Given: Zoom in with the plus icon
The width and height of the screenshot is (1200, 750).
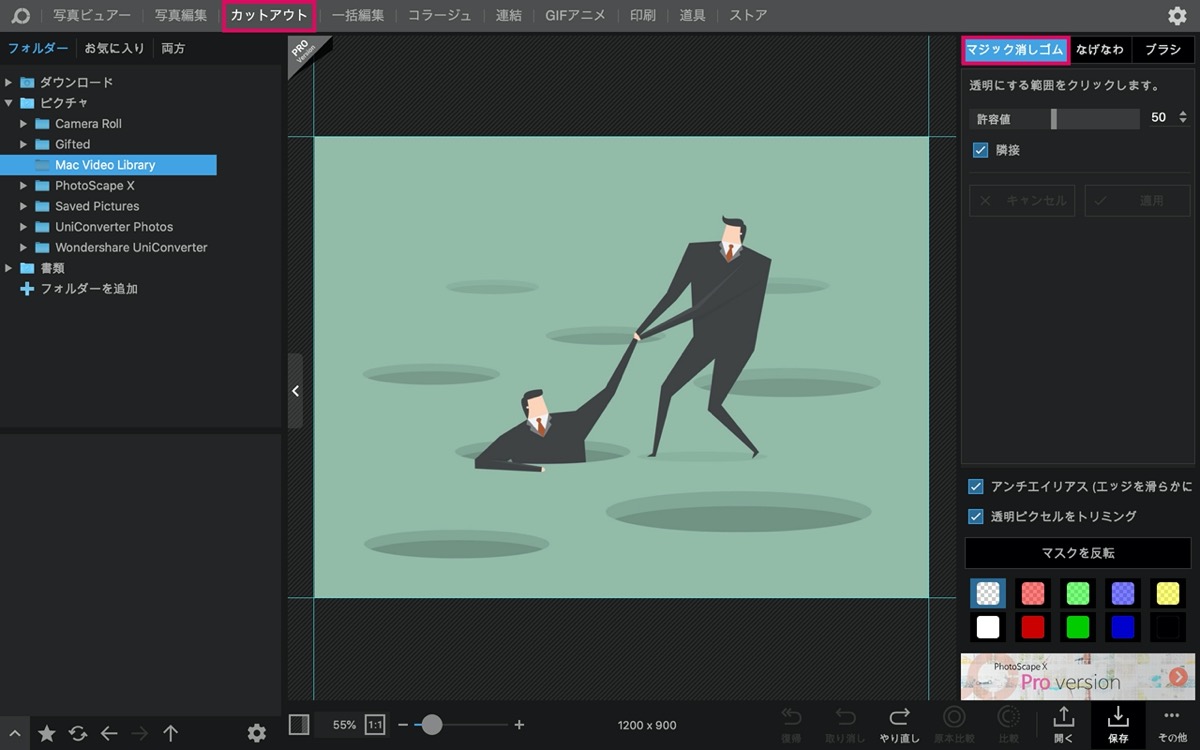Looking at the screenshot, I should pos(519,725).
